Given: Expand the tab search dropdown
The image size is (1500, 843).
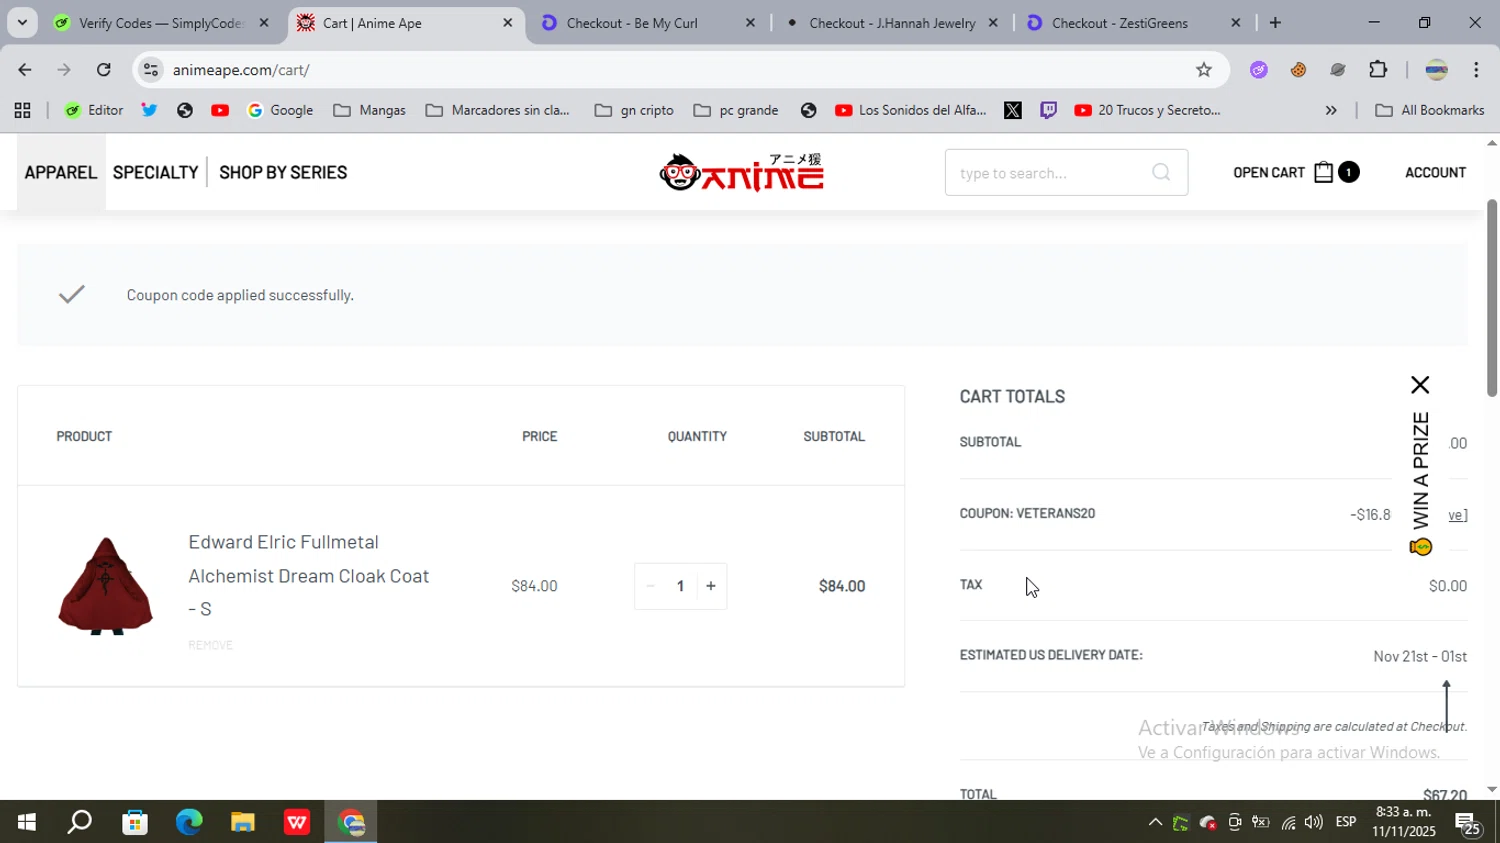Looking at the screenshot, I should click(22, 22).
